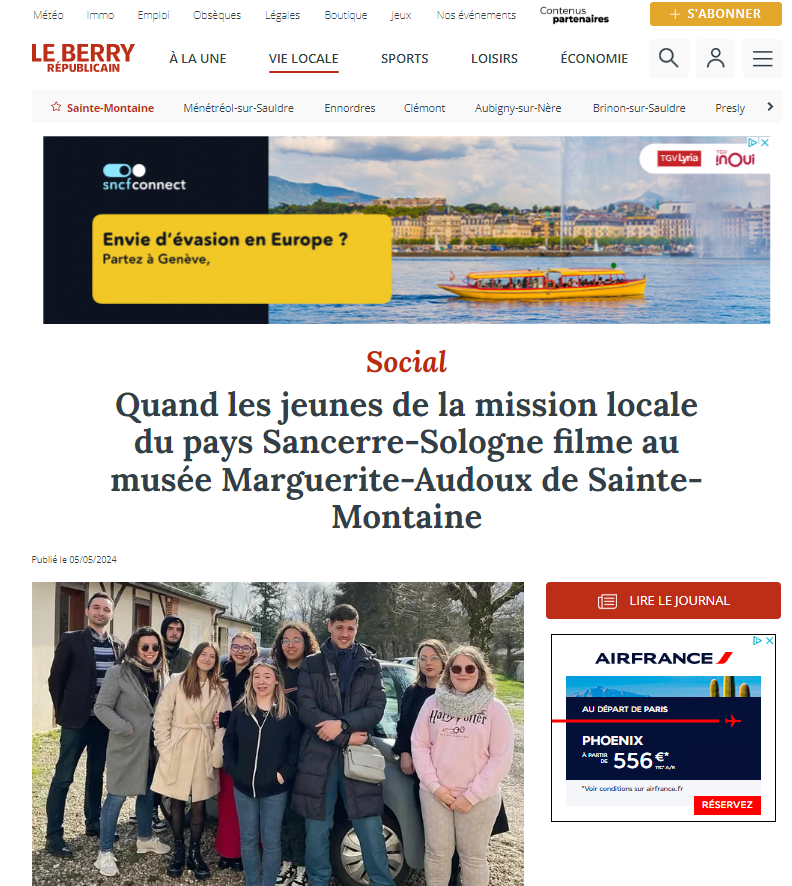This screenshot has width=792, height=886.
Task: Open the Contenus partenaires link
Action: [x=574, y=15]
